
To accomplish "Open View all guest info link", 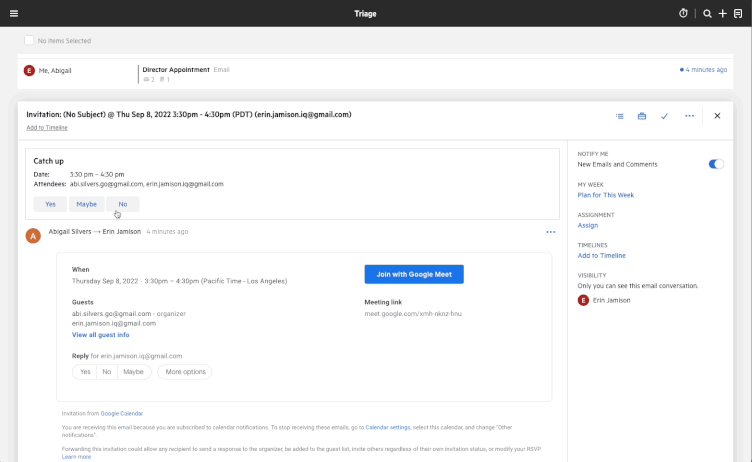I will [100, 335].
